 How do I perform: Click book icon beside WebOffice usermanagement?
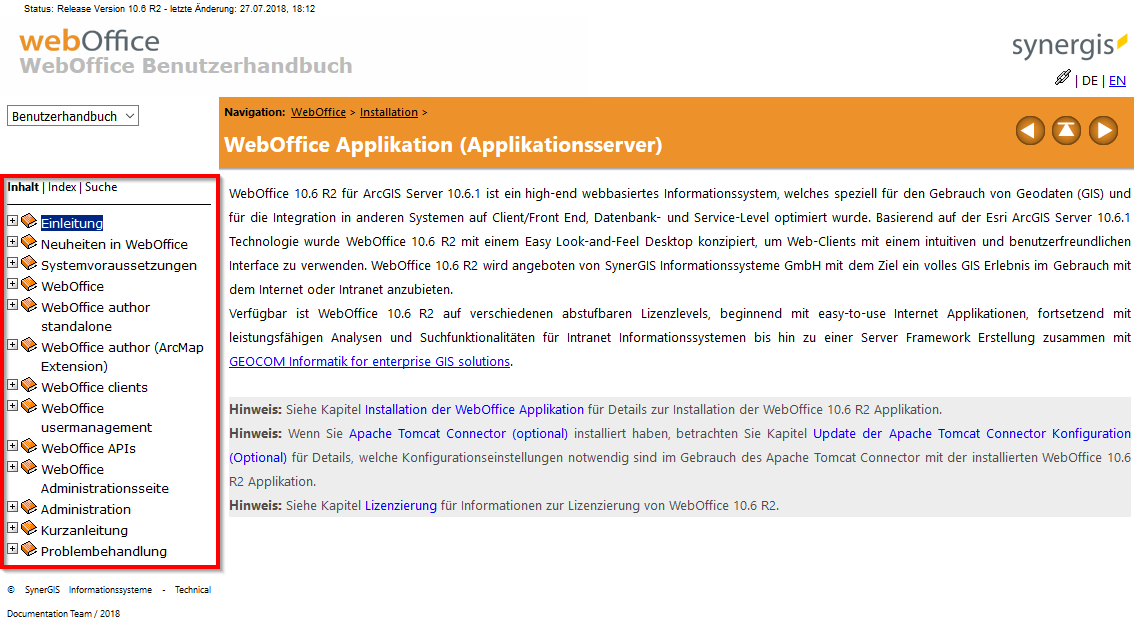click(x=29, y=406)
